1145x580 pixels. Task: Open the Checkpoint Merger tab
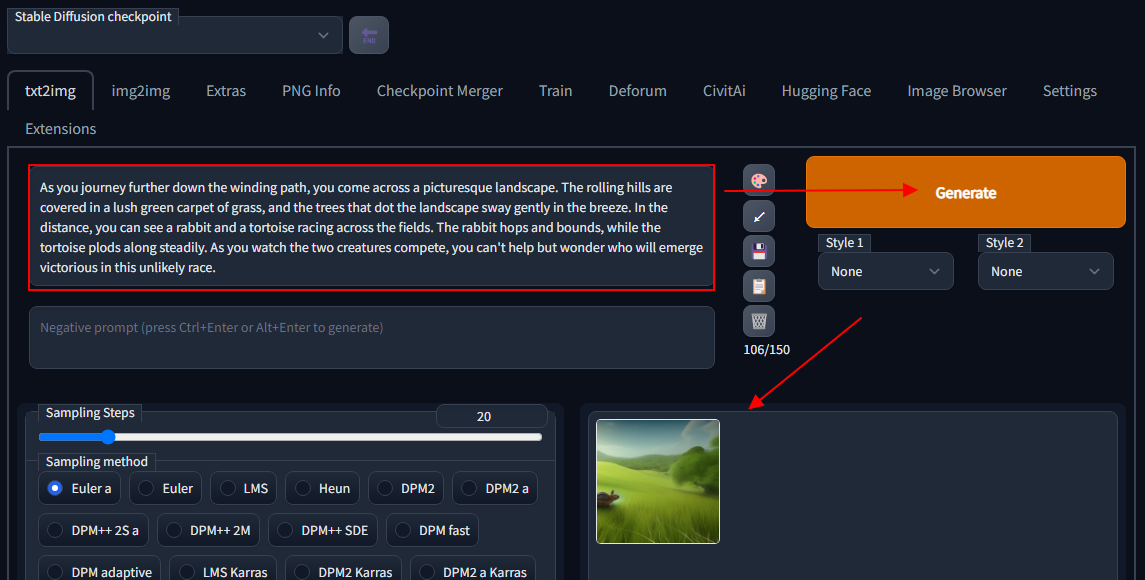pos(440,91)
